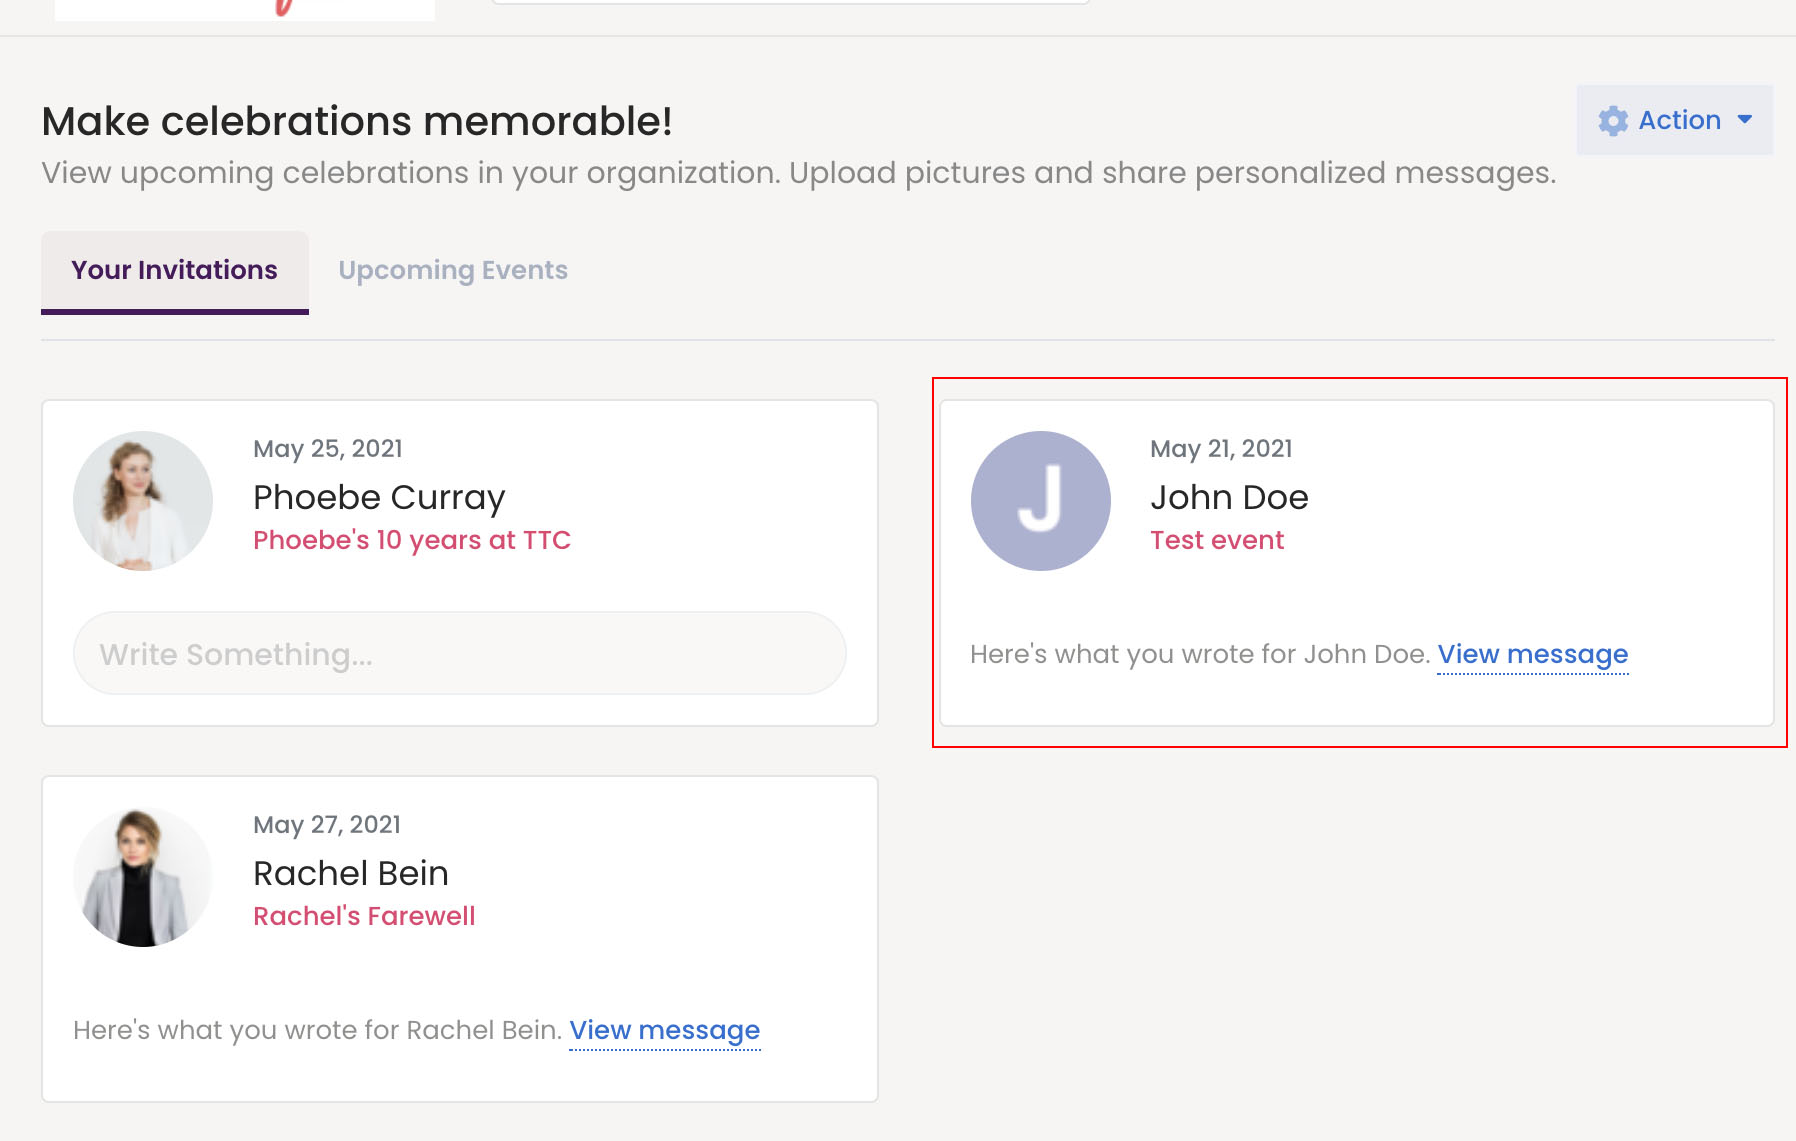Click the May 25, 2021 date
The image size is (1796, 1141).
327,448
